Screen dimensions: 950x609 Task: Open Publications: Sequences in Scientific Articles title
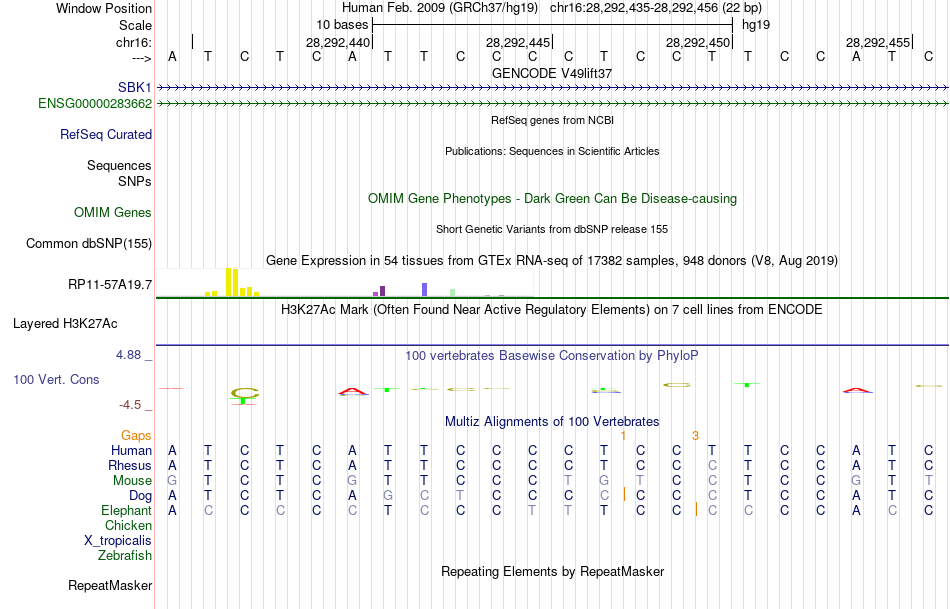tap(552, 151)
